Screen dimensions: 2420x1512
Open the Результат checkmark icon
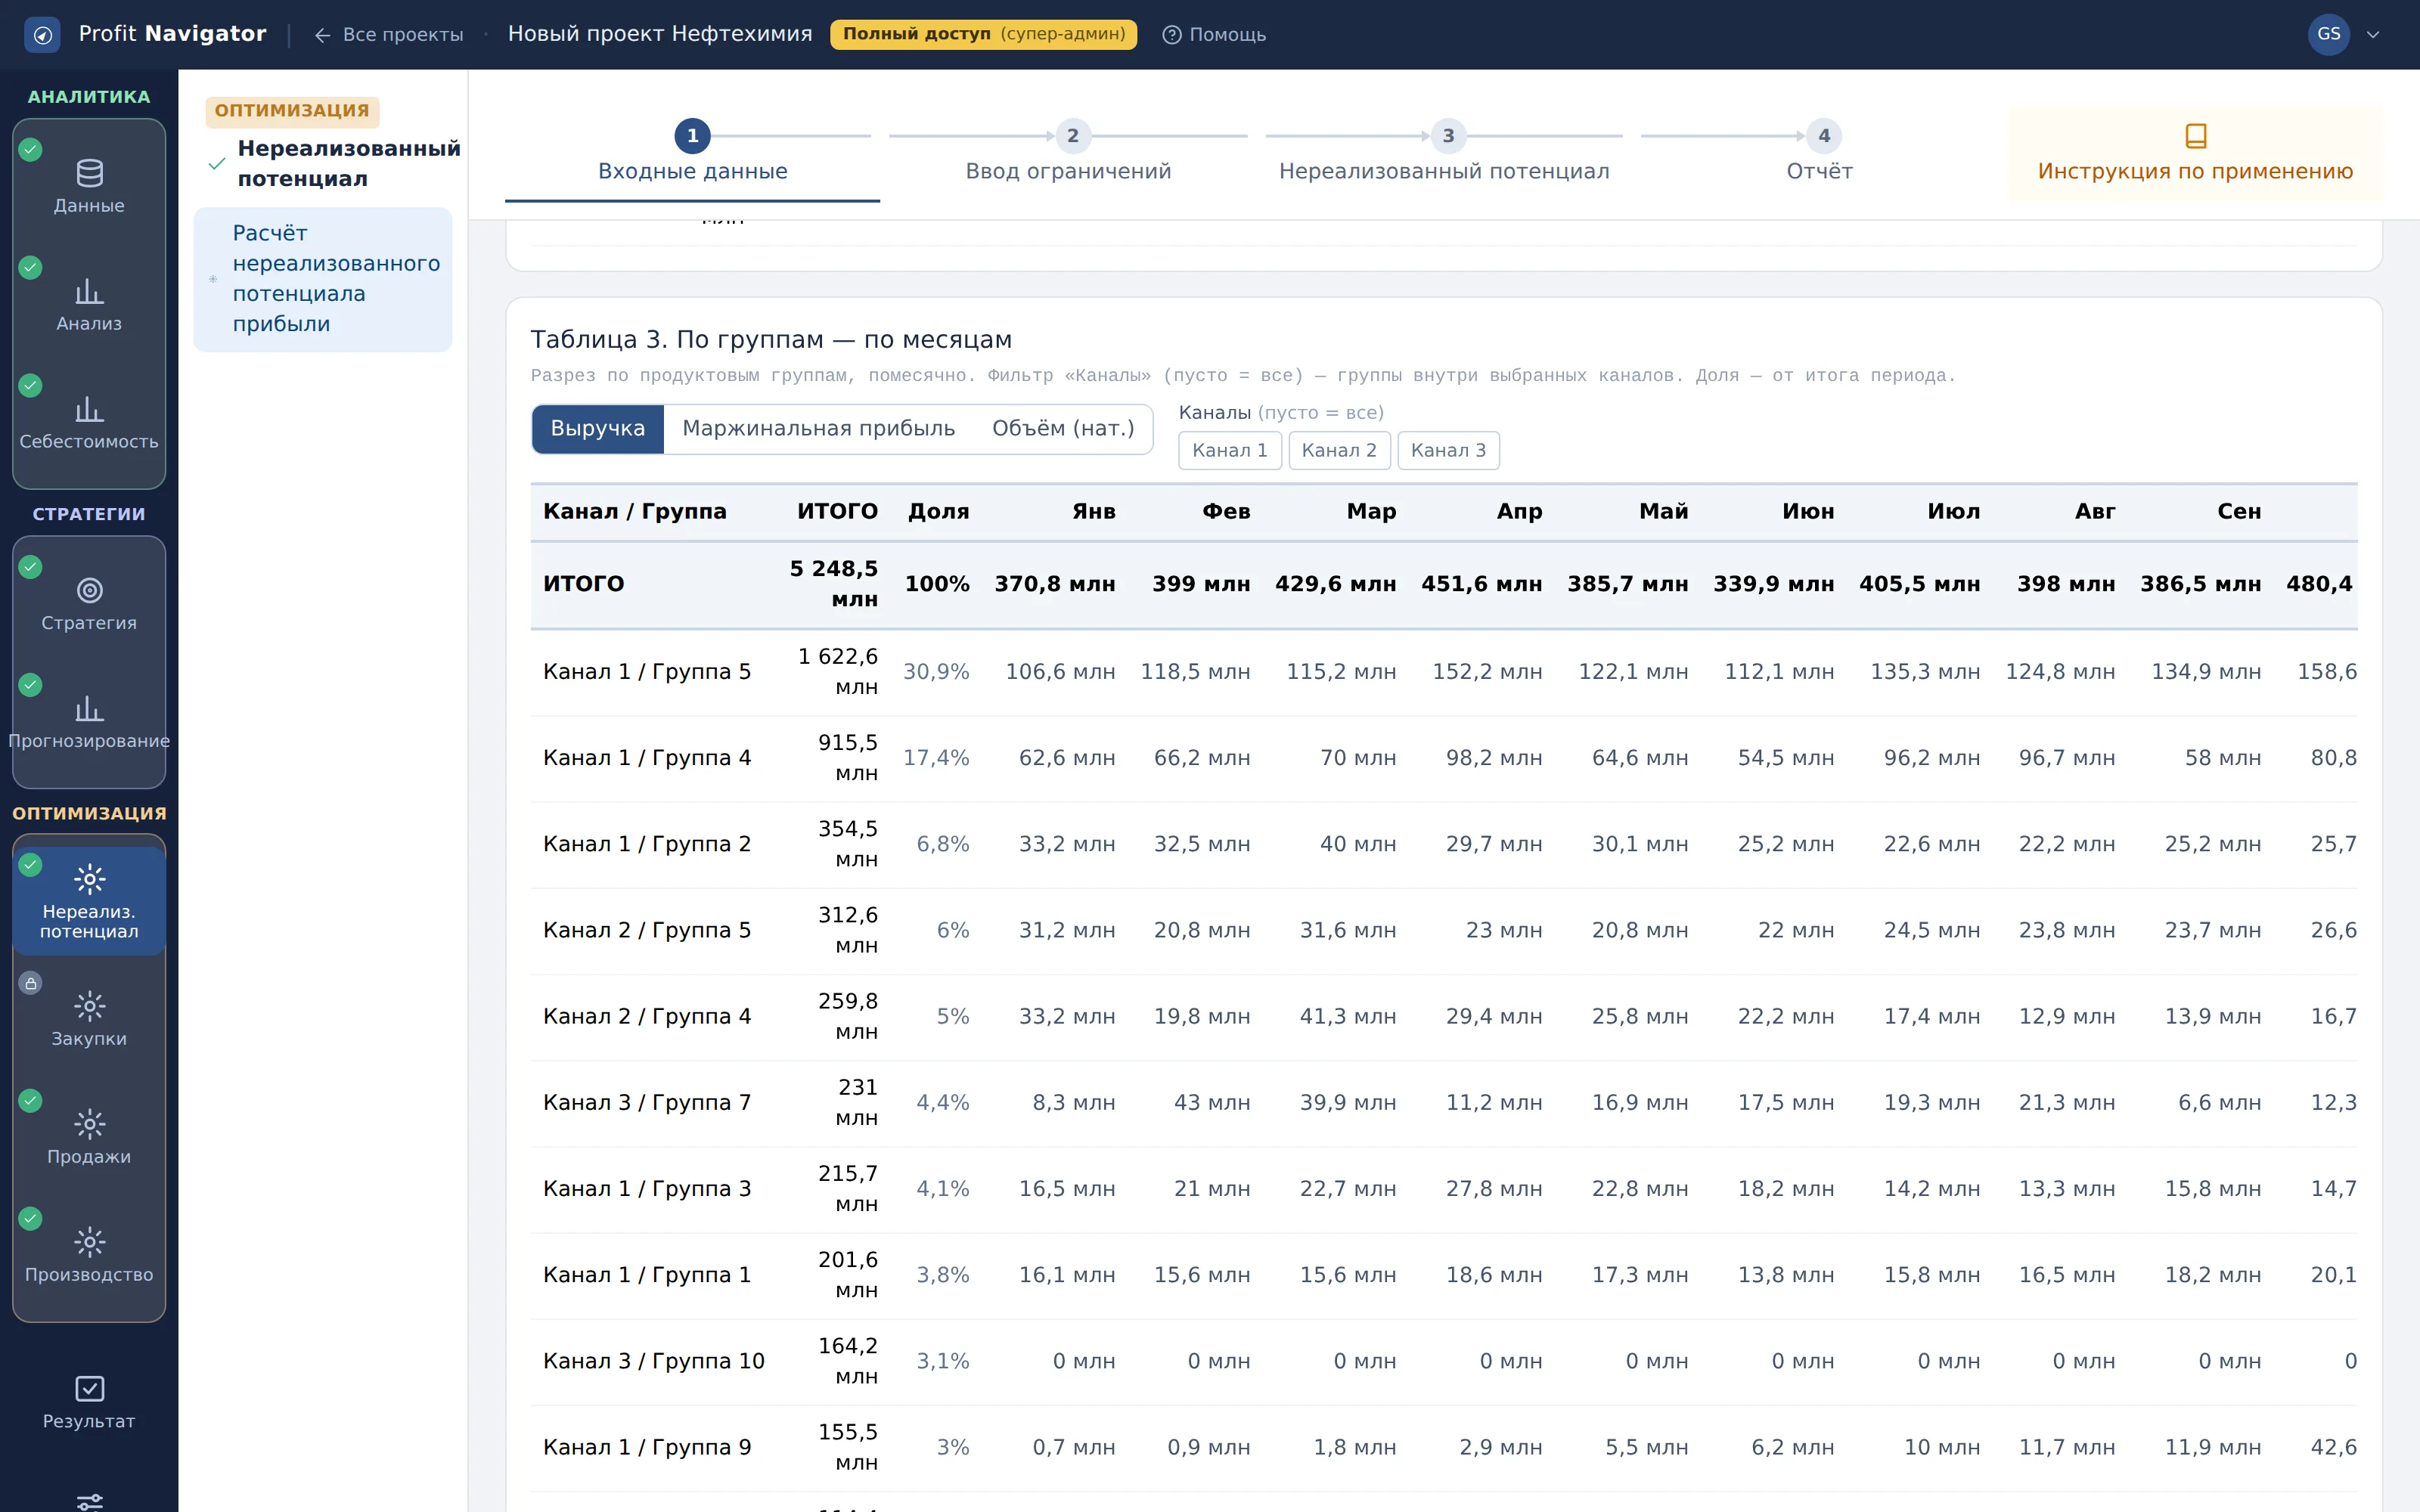pyautogui.click(x=89, y=1389)
